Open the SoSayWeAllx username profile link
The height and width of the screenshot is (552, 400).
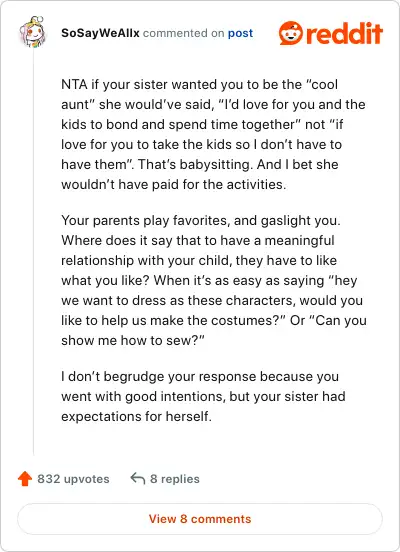point(100,33)
